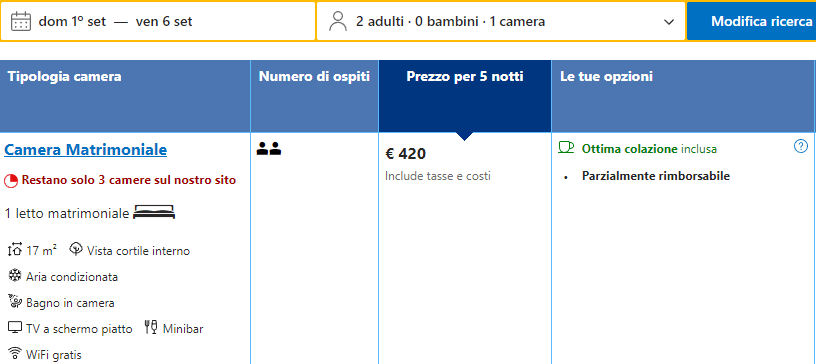
Task: Click the room size 17 m² icon
Action: click(15, 250)
